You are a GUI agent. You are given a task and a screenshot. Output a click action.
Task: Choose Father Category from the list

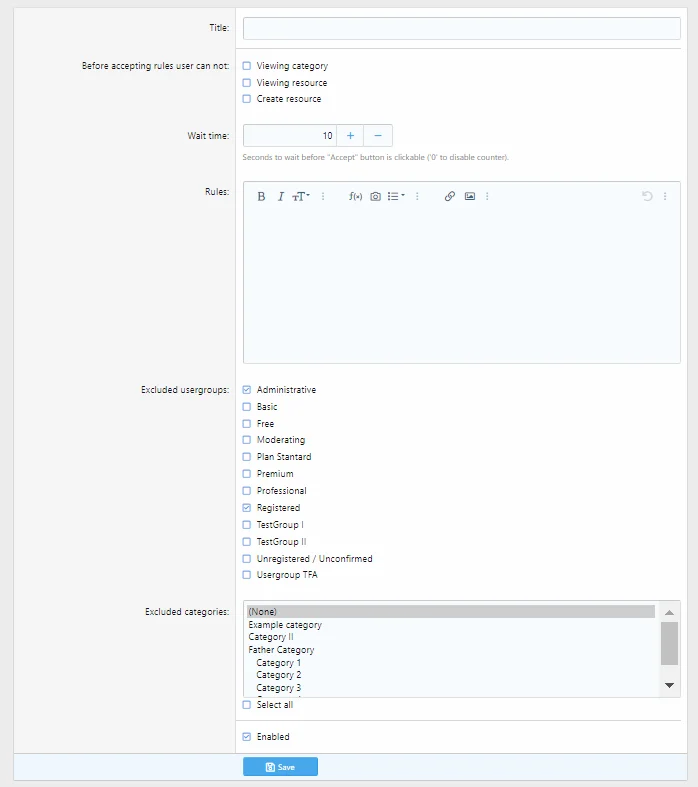281,650
